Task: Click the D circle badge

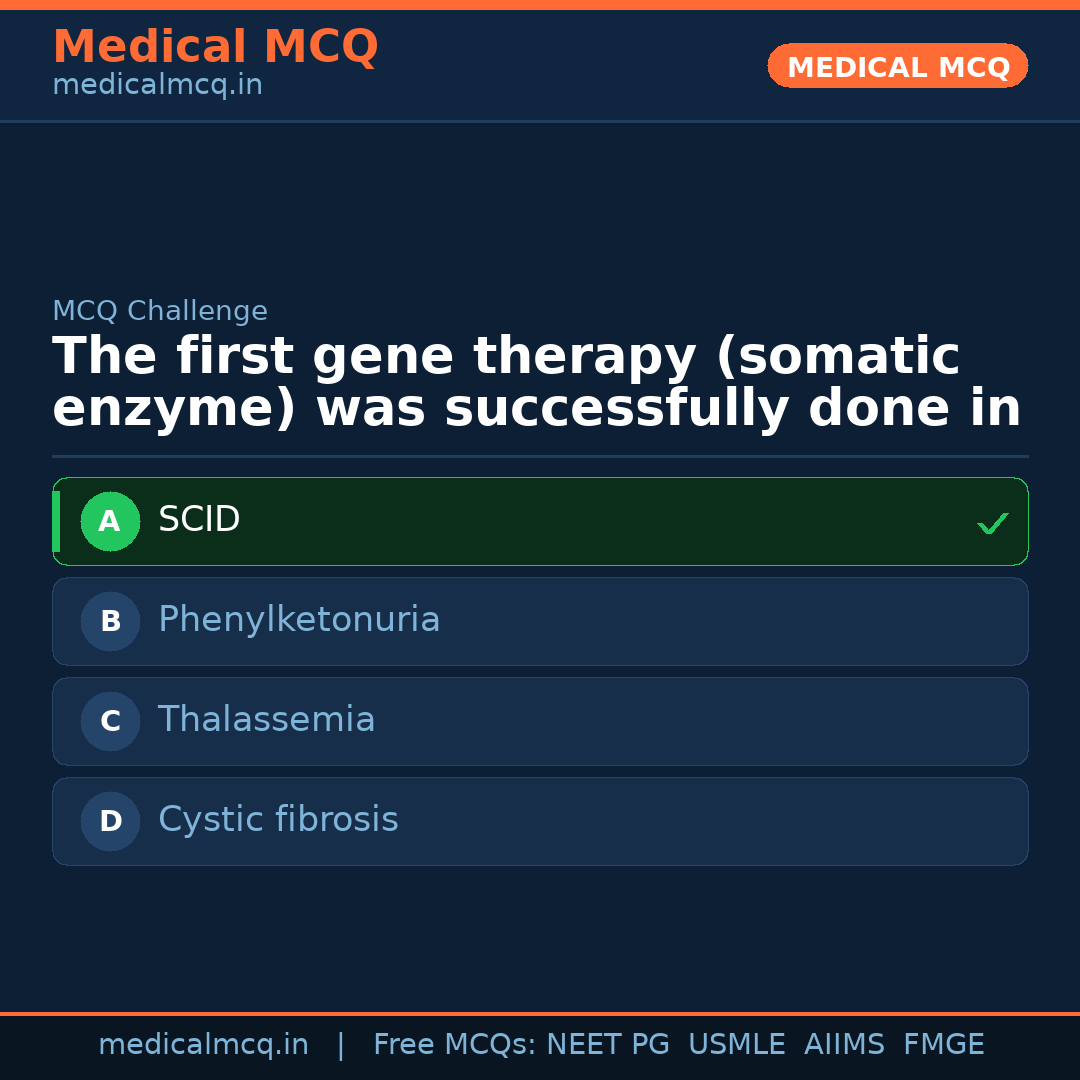Action: click(x=110, y=821)
